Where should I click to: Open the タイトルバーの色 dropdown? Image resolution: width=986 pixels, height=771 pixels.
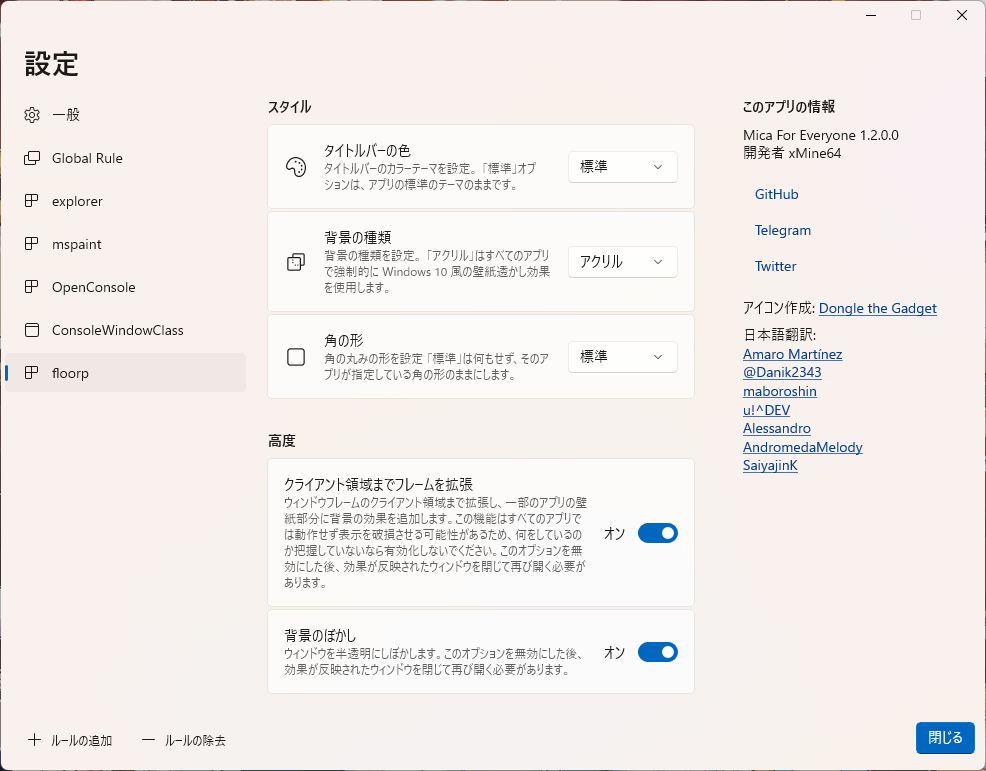pos(623,167)
